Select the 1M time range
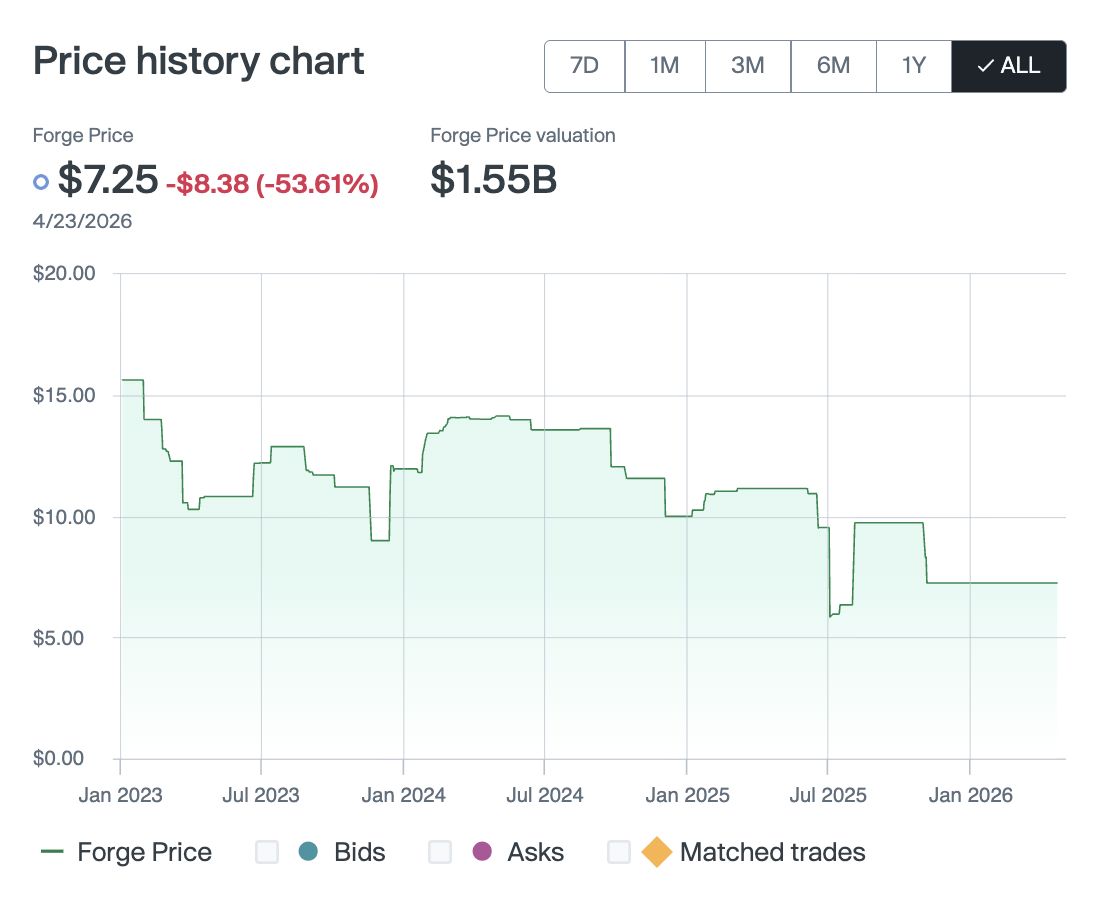Viewport: 1100px width, 904px height. coord(664,66)
